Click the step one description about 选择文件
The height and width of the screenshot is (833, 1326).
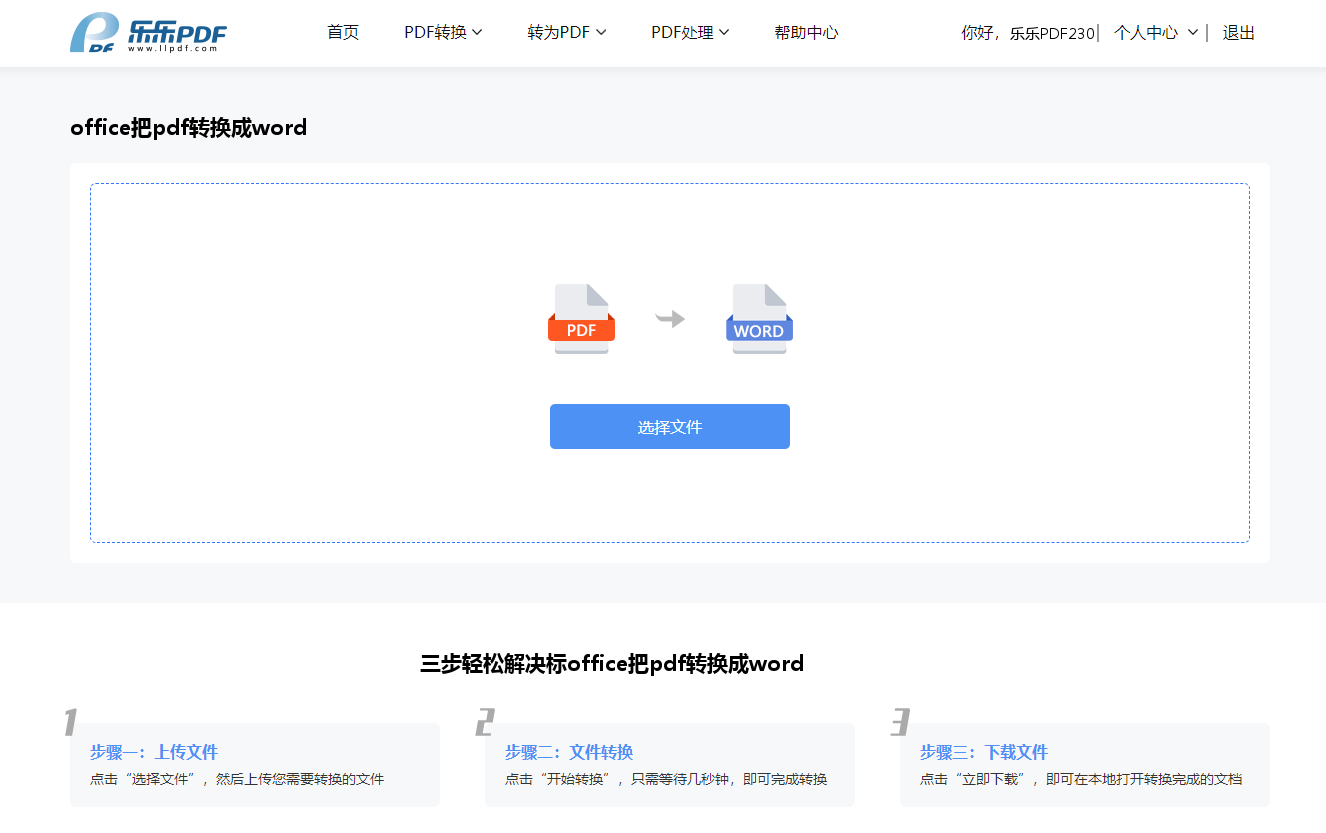[237, 779]
